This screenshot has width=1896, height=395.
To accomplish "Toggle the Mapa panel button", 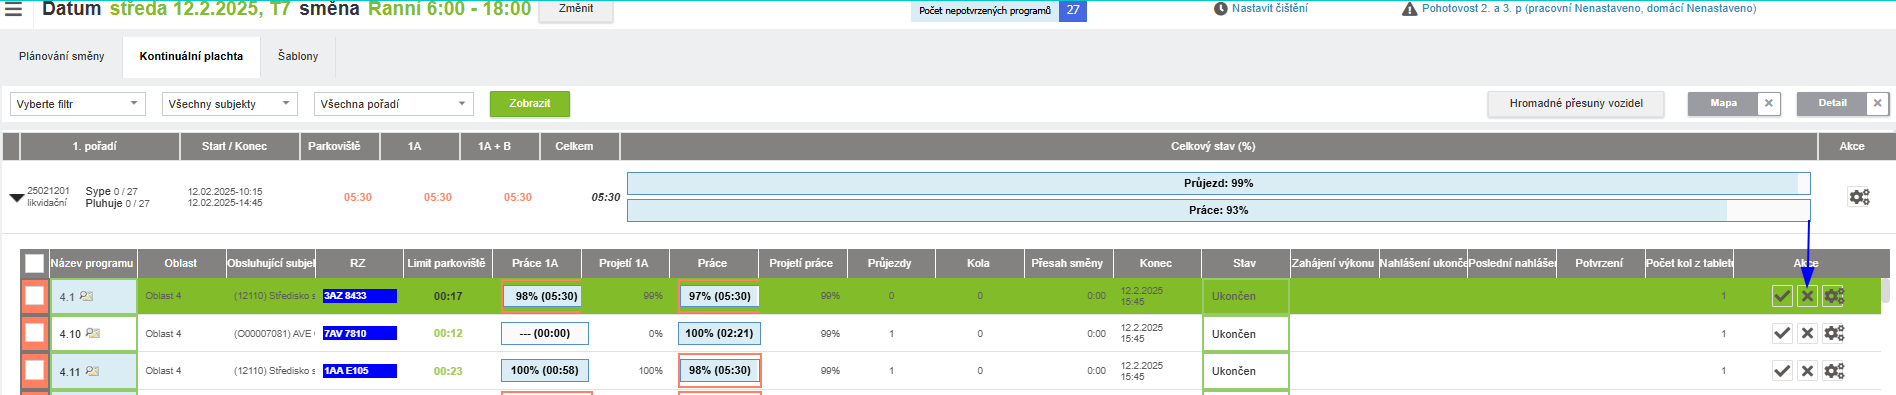I will pyautogui.click(x=1723, y=103).
